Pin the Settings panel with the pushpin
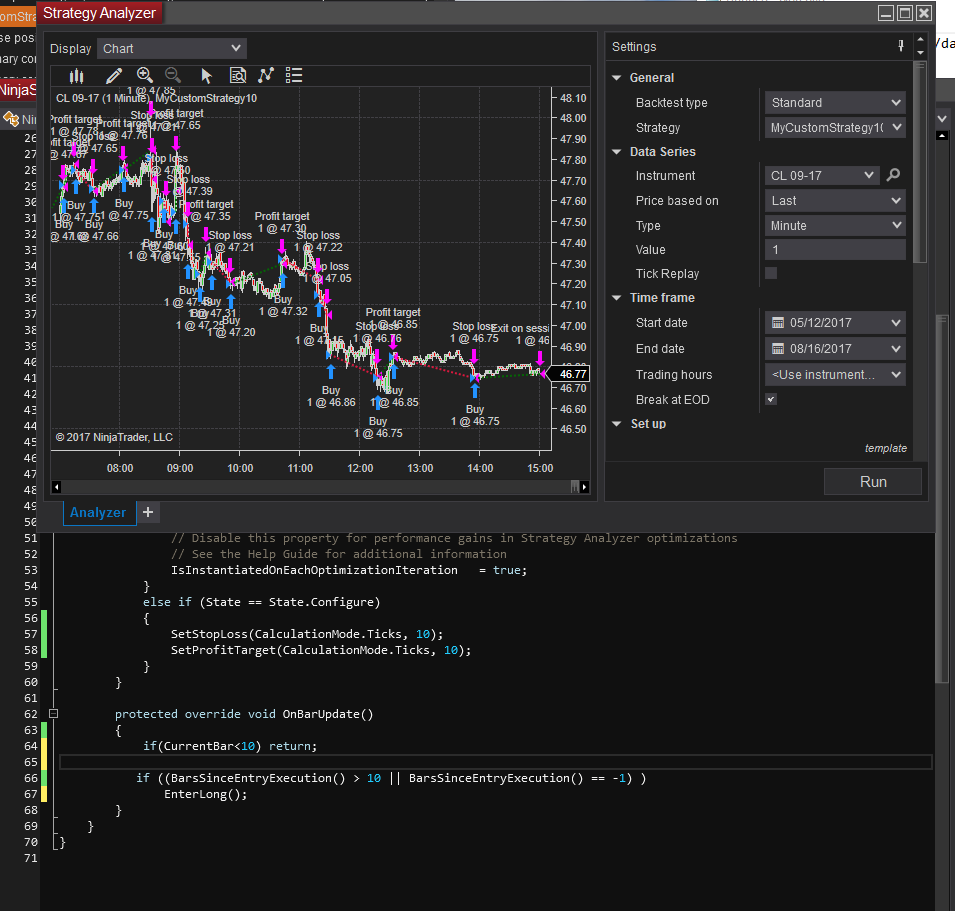 [x=901, y=47]
